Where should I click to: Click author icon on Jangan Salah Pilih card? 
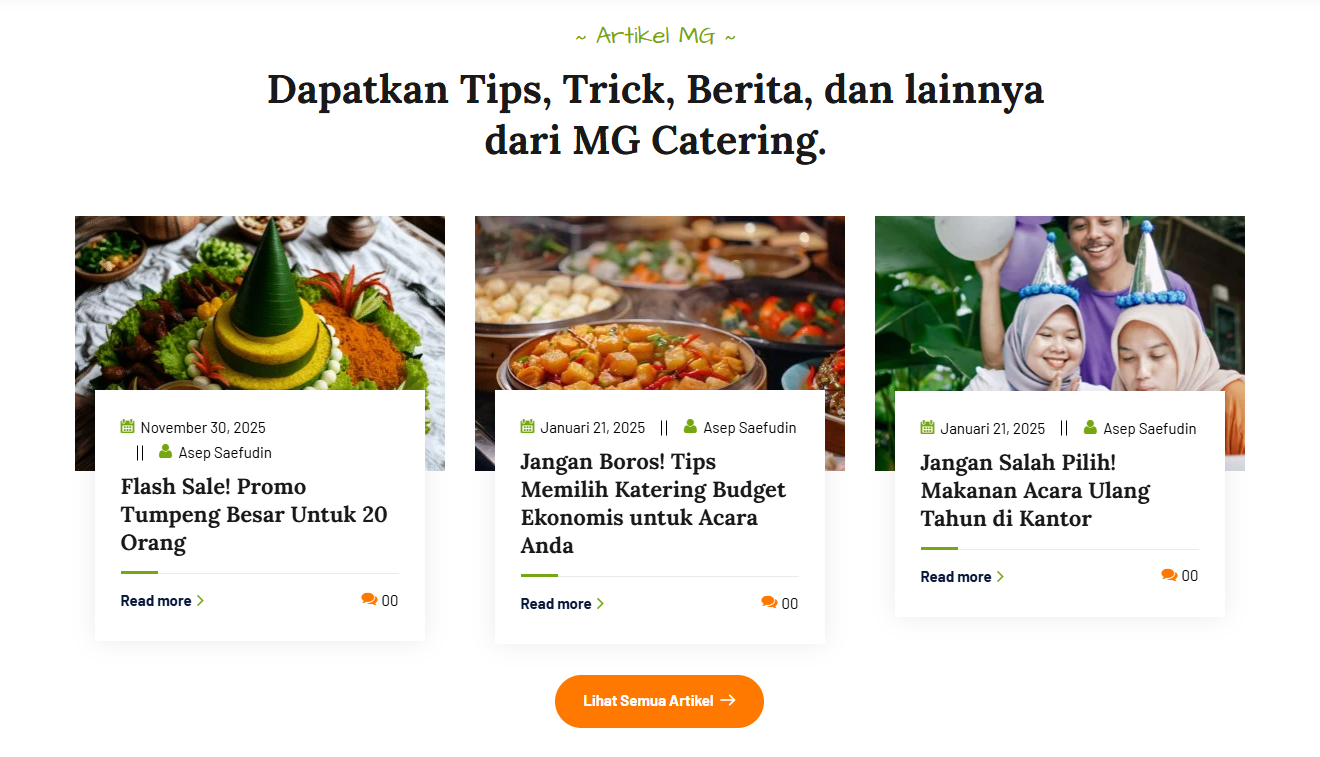point(1090,428)
